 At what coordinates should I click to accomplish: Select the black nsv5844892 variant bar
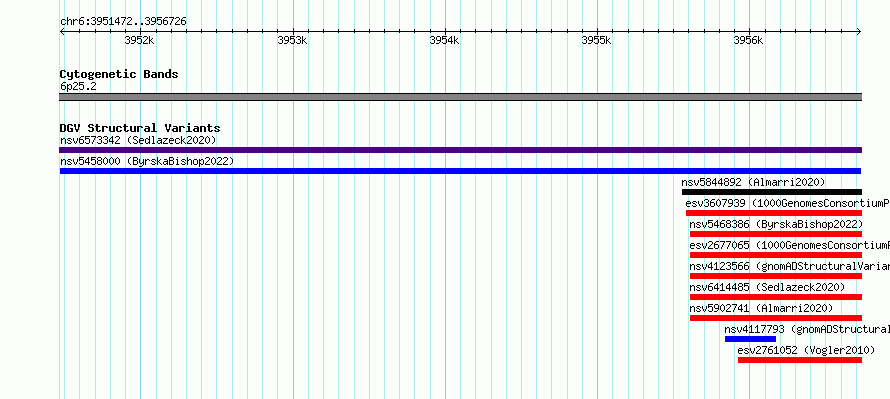coord(772,192)
